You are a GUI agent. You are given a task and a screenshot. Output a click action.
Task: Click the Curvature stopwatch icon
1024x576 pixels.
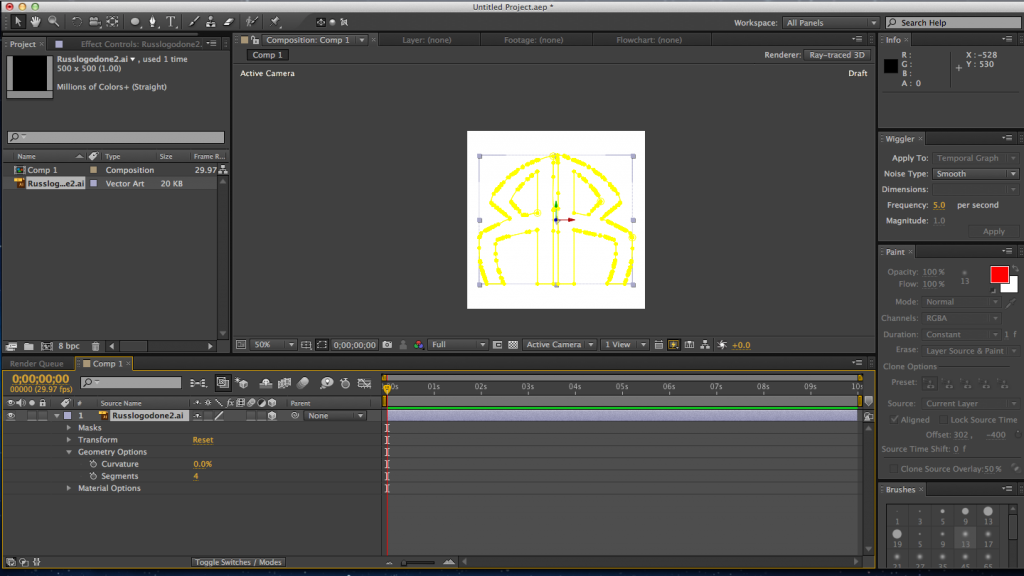(93, 465)
